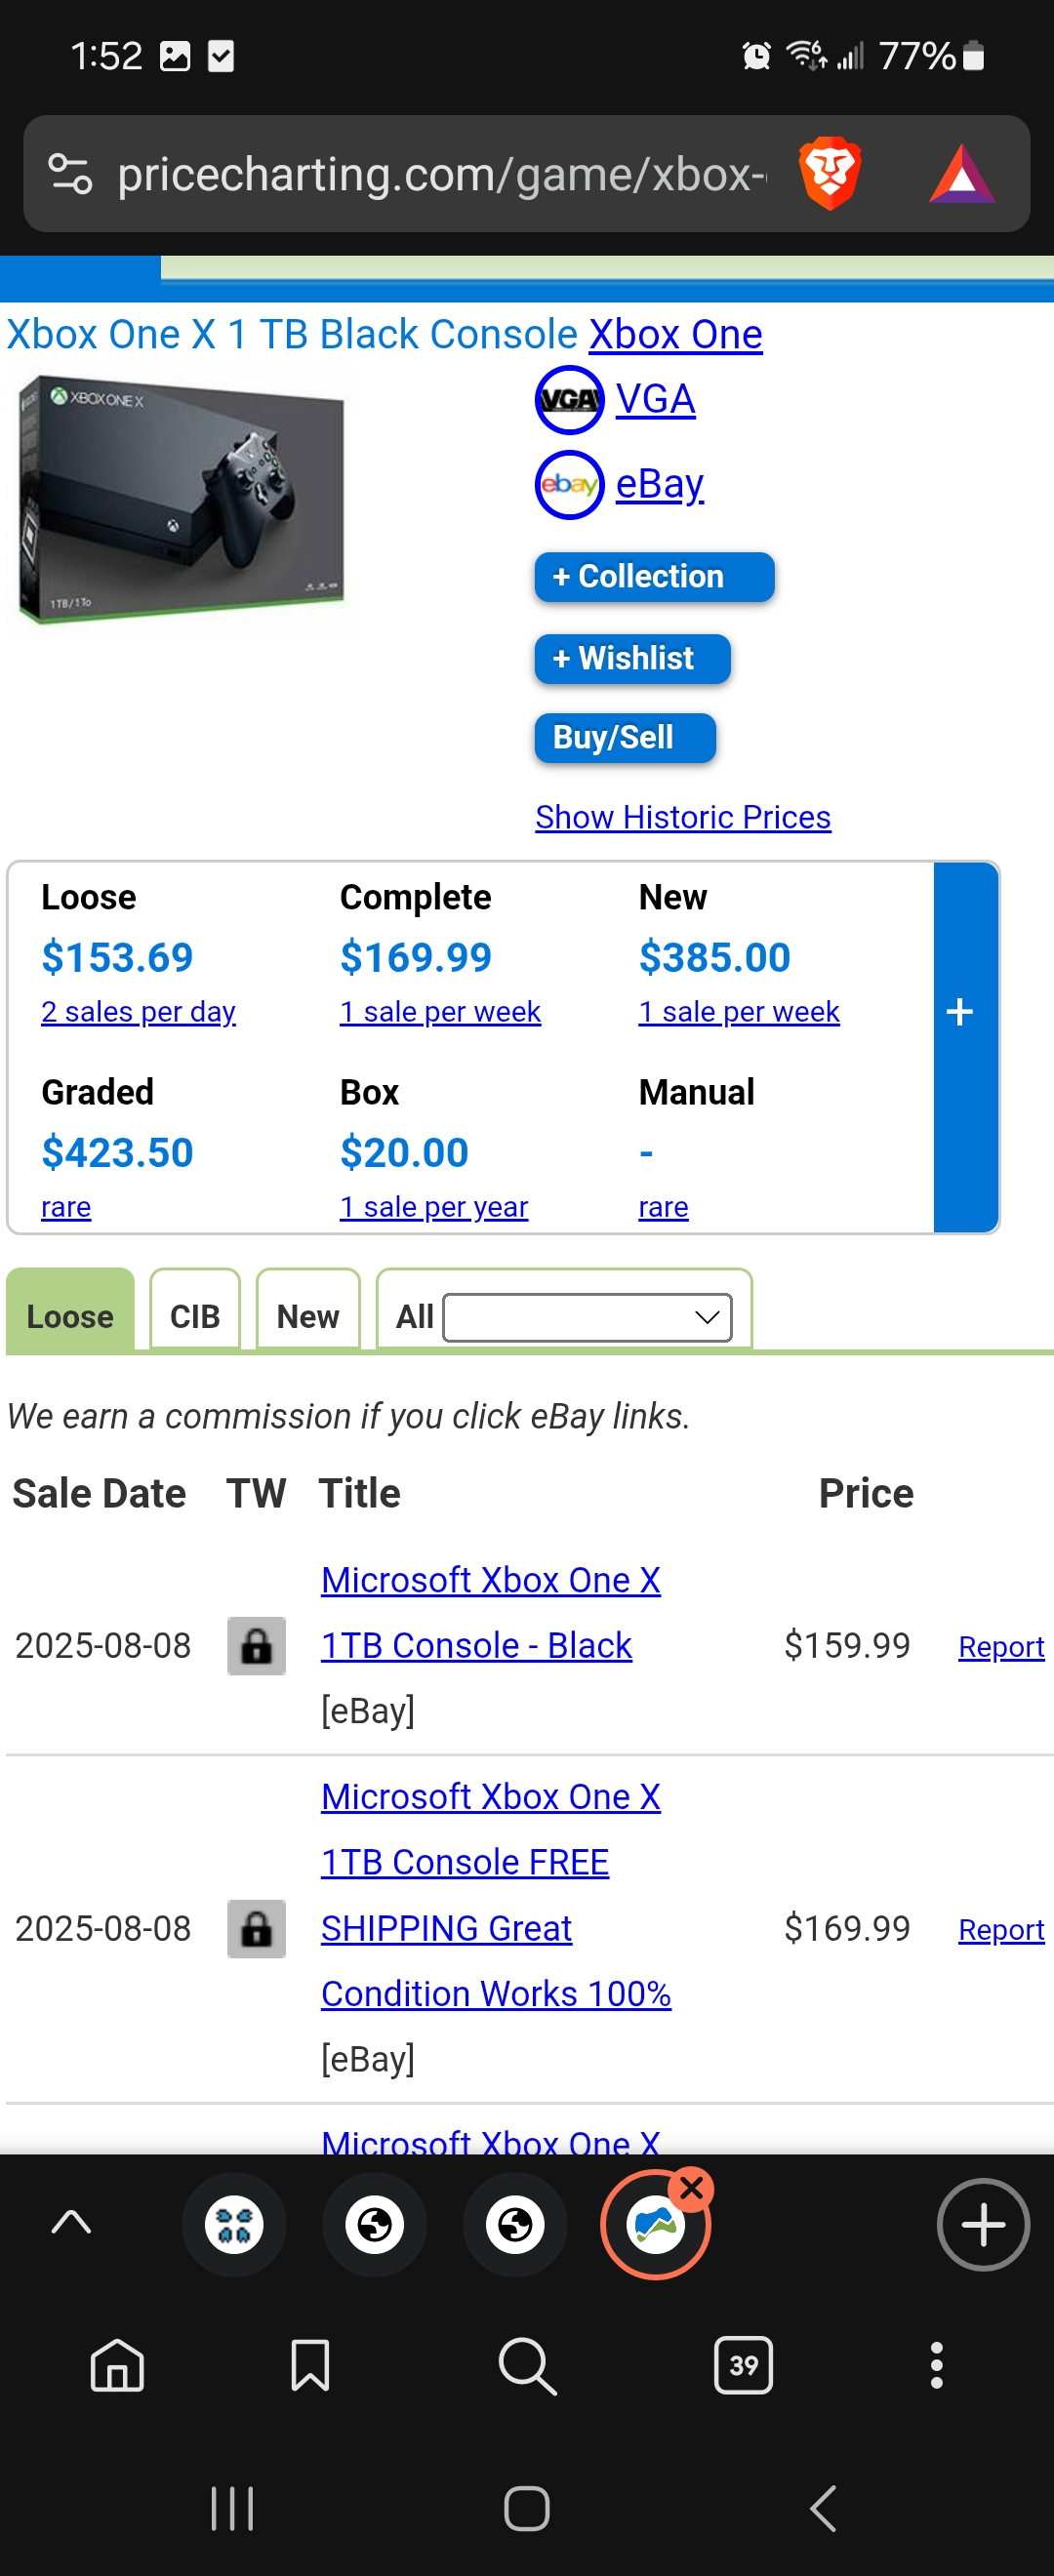Report the $169.99 sale listing

(1001, 1929)
